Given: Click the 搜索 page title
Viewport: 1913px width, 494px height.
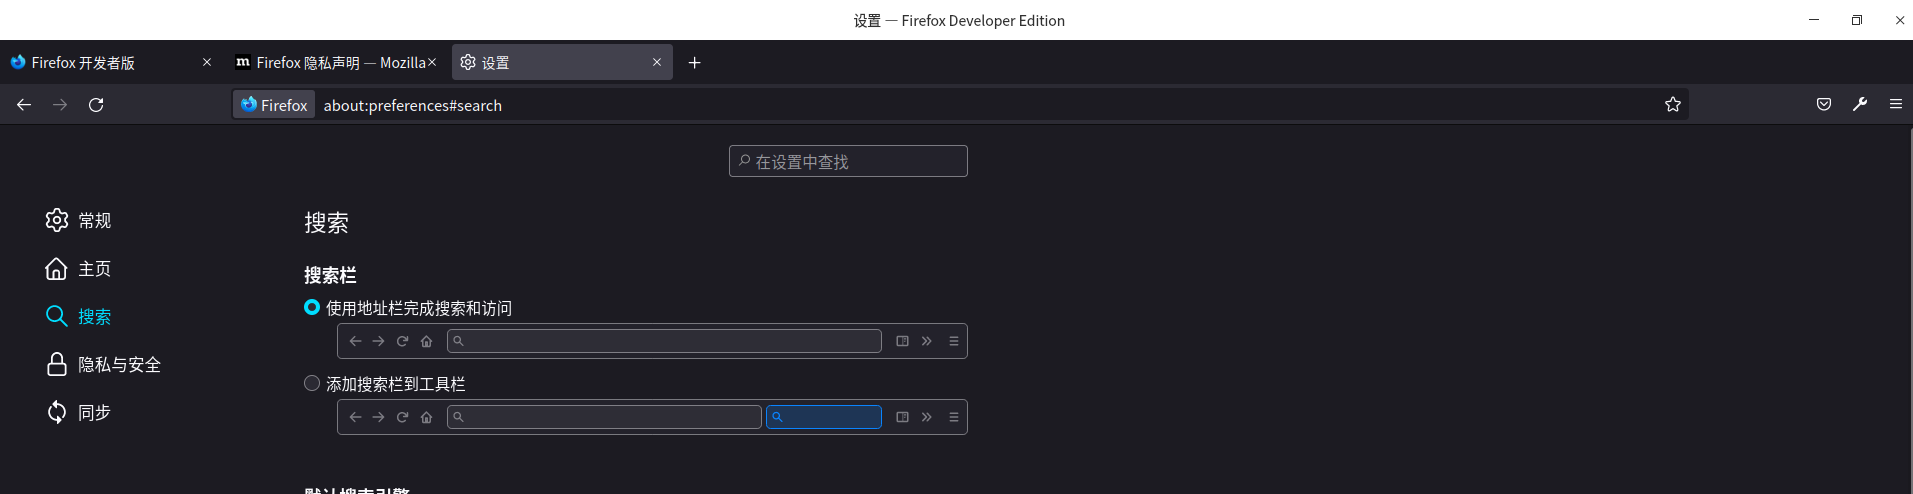Looking at the screenshot, I should point(326,223).
